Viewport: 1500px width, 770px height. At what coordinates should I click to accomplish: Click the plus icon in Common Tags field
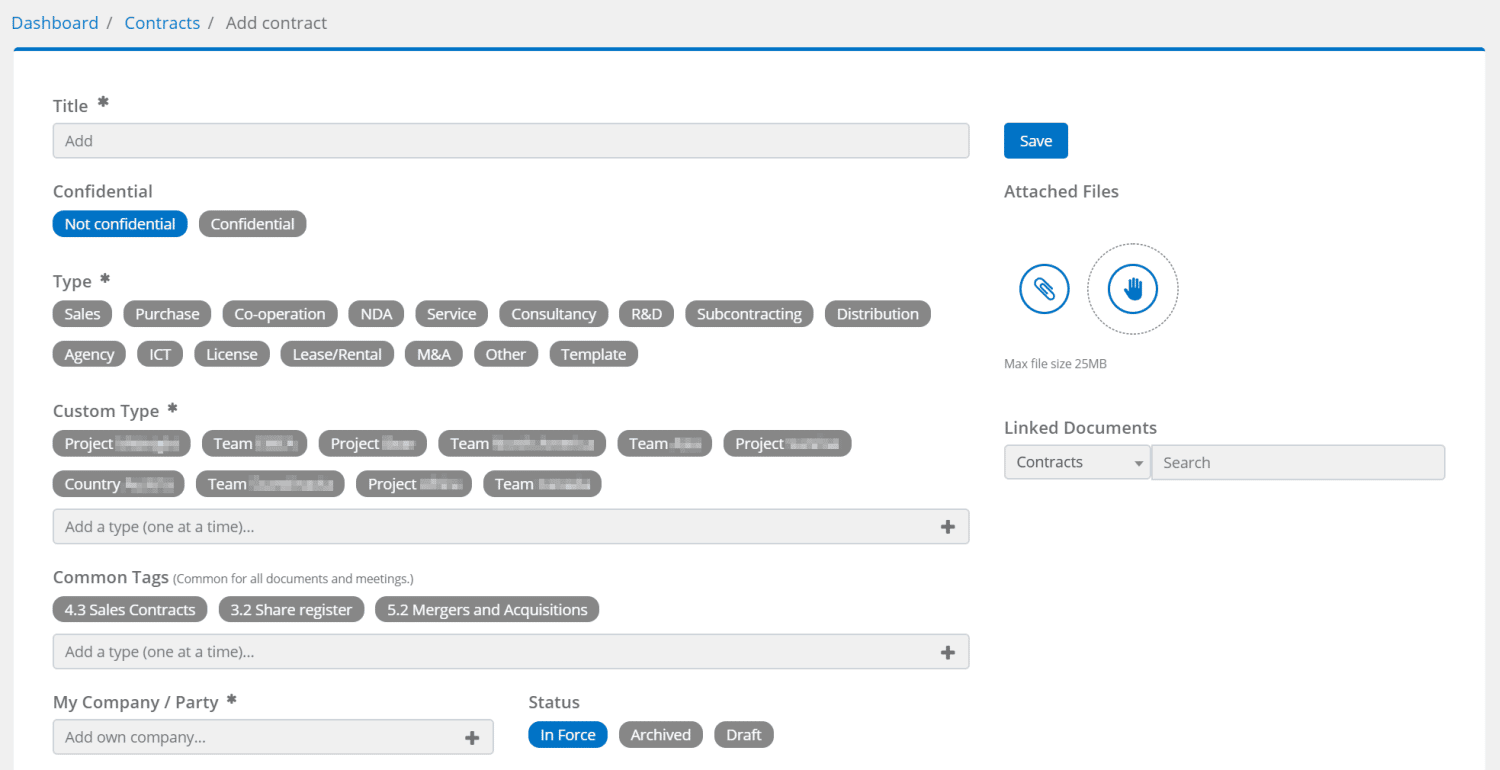coord(947,652)
